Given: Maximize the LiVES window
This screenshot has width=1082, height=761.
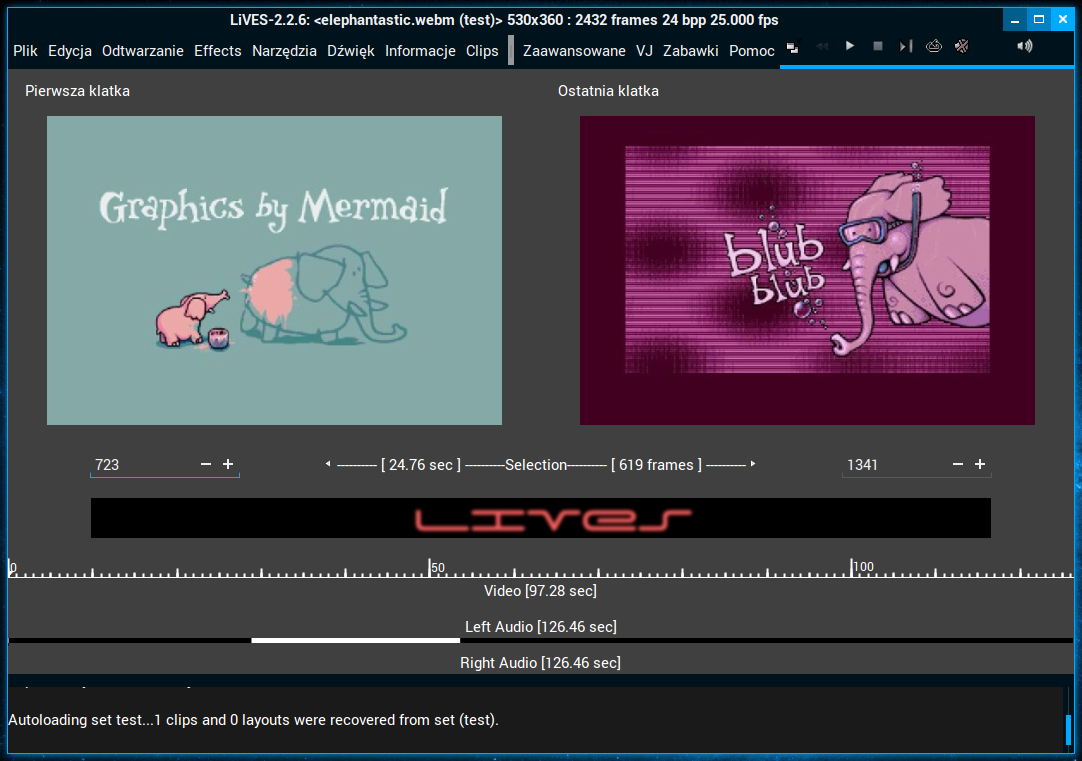Looking at the screenshot, I should (1039, 20).
